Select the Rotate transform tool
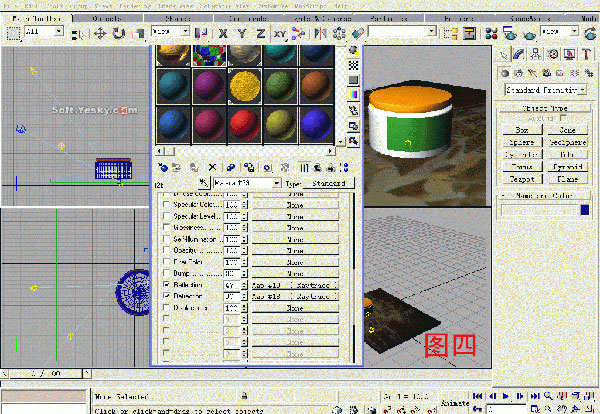Viewport: 600px width, 414px height. click(119, 33)
